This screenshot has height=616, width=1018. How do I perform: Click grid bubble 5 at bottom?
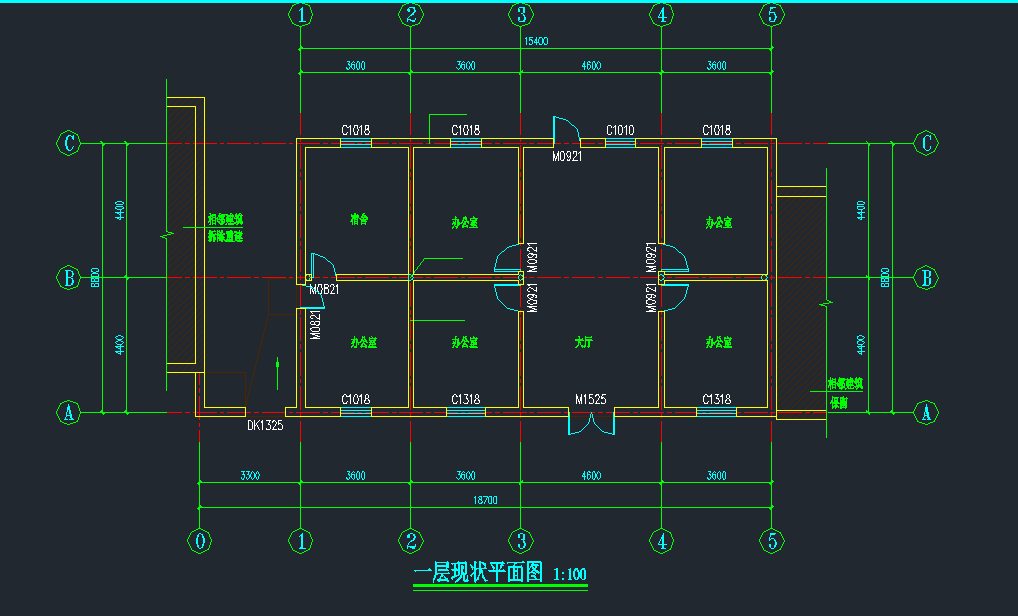click(771, 541)
